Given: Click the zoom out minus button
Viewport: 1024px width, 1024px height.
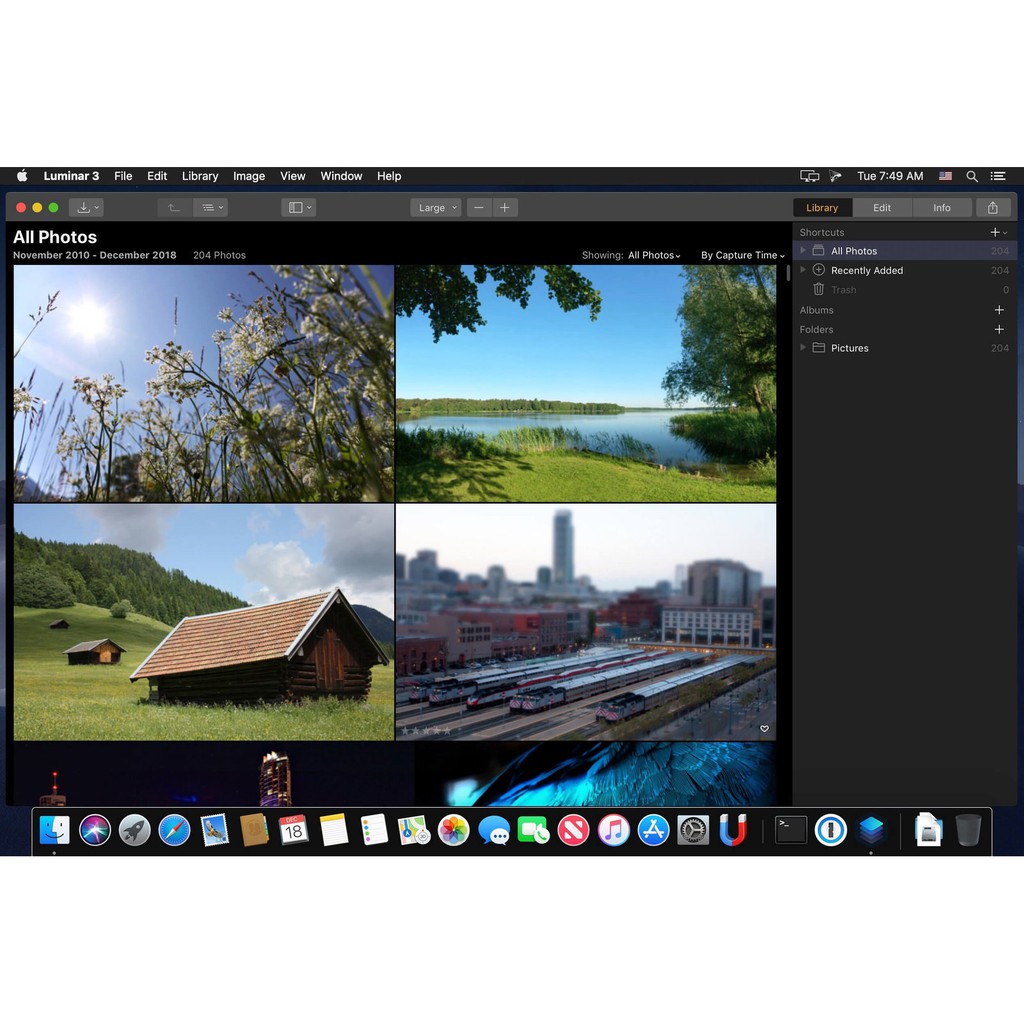Looking at the screenshot, I should click(479, 208).
